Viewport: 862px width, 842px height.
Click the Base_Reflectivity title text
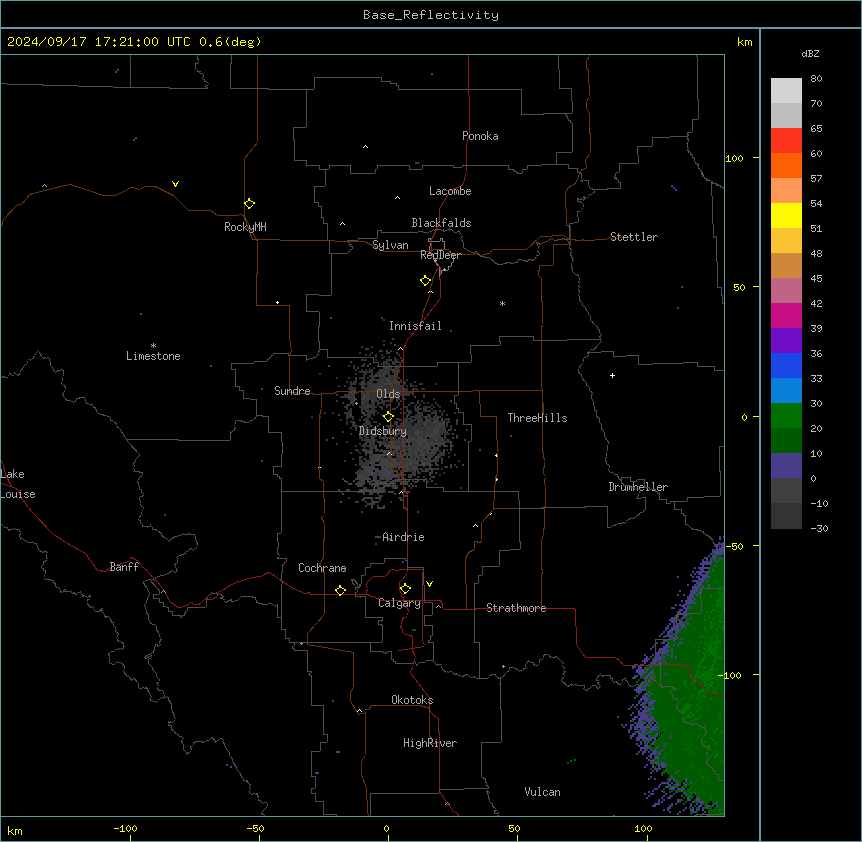431,15
